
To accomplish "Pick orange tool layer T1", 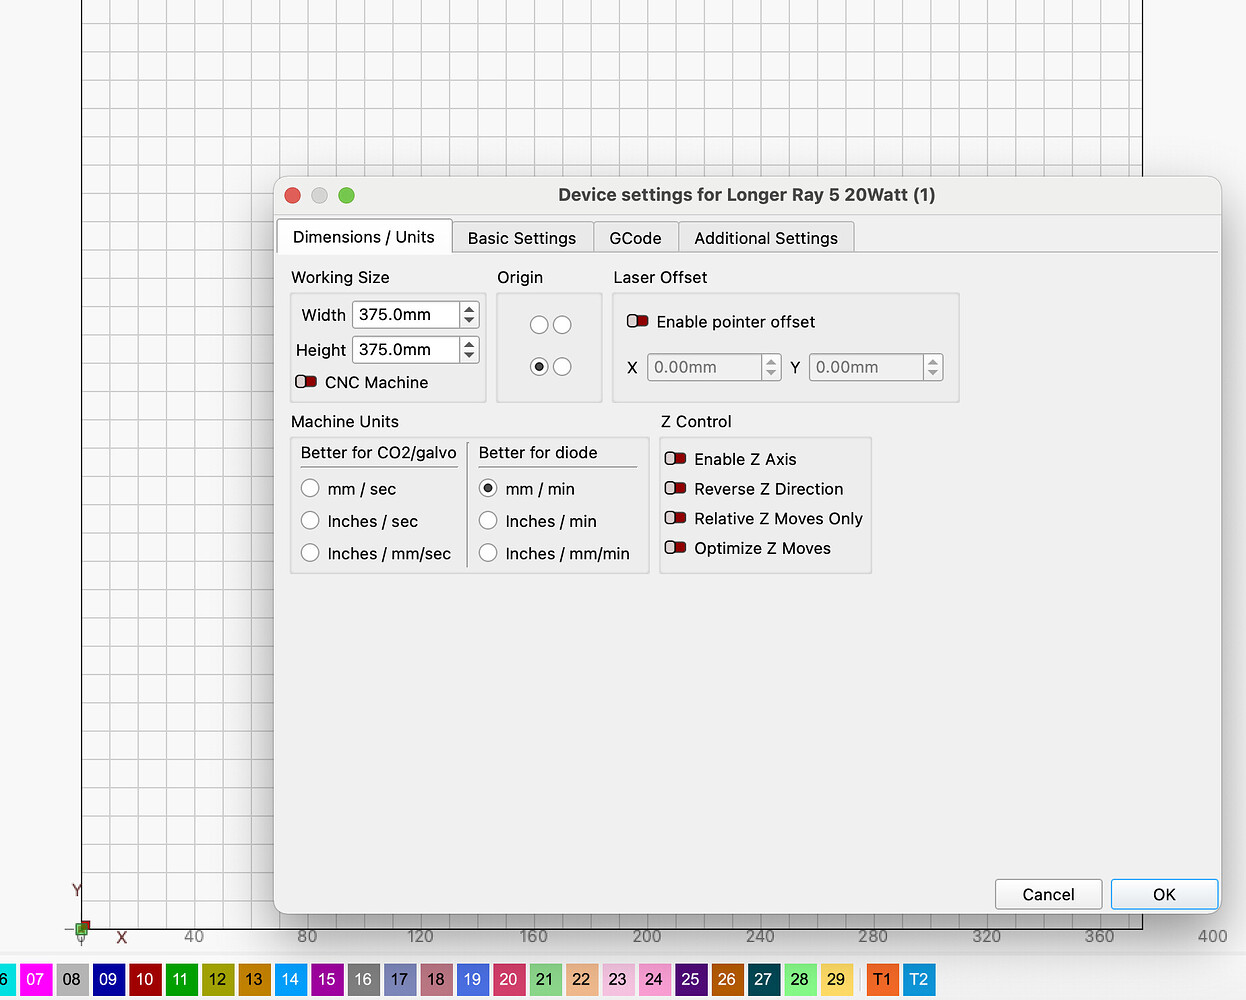I will tap(882, 979).
